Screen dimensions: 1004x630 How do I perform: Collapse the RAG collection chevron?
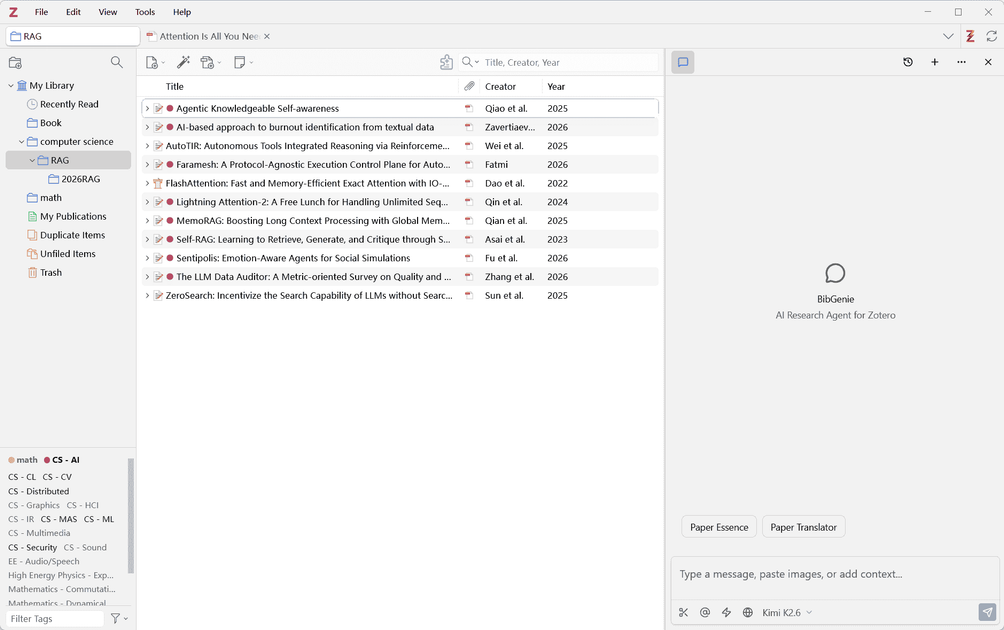coord(32,160)
